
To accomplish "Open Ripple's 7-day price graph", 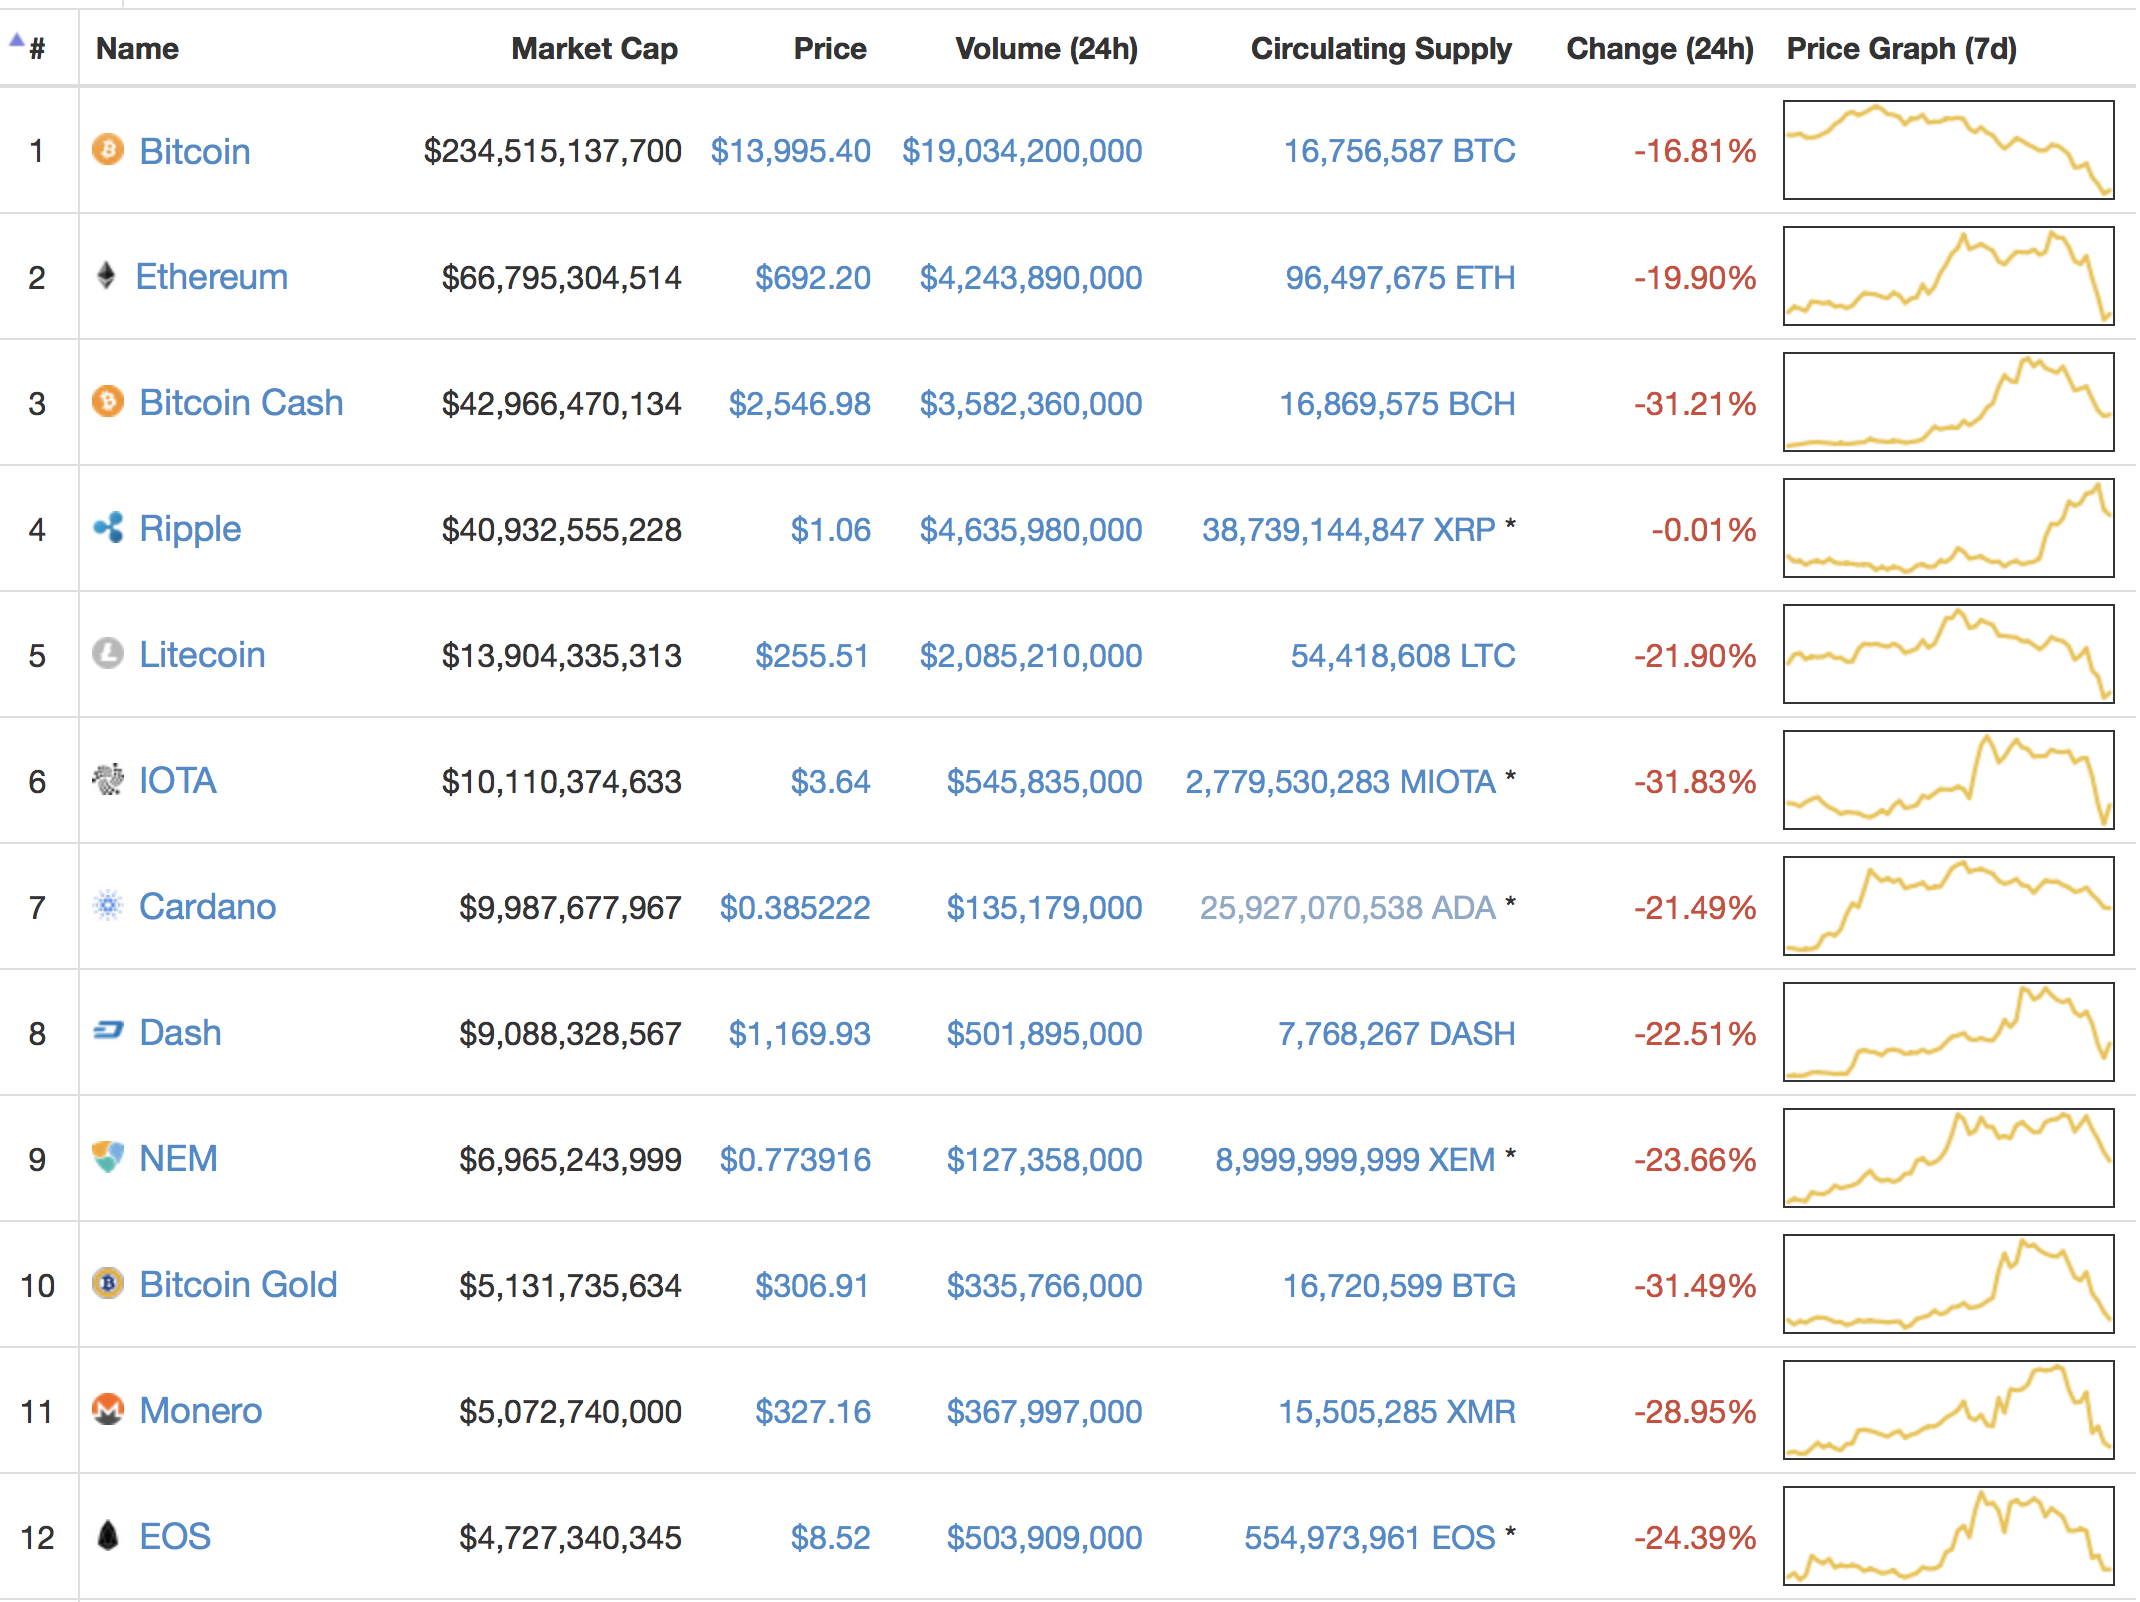I will [1948, 528].
